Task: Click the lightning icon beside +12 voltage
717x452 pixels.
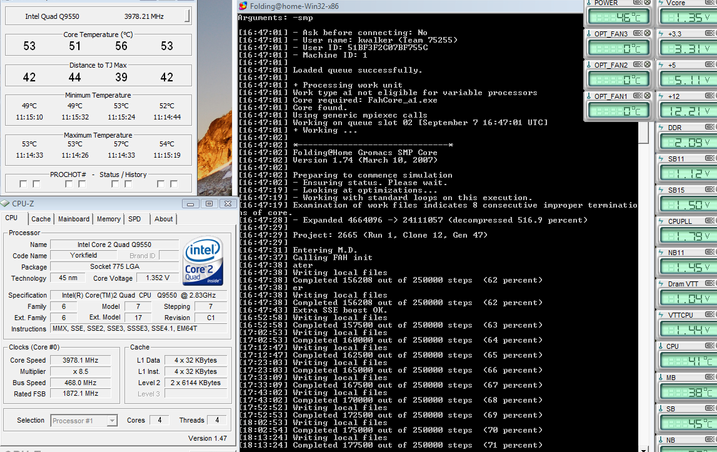Action: (661, 97)
